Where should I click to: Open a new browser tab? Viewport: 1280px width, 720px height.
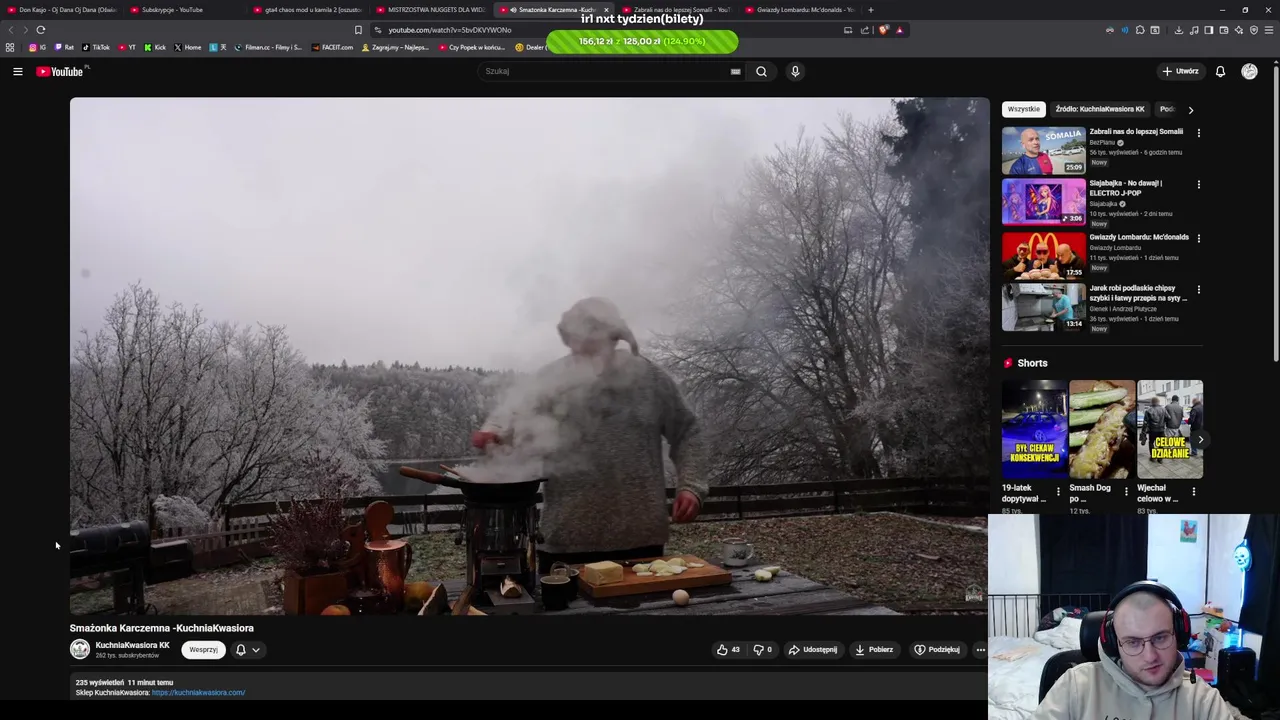pos(870,10)
